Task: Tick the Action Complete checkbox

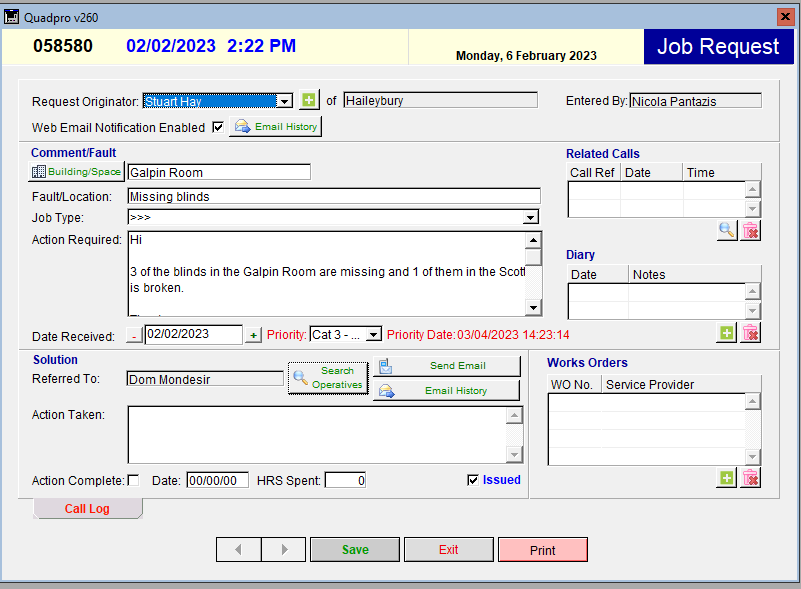Action: pos(133,480)
